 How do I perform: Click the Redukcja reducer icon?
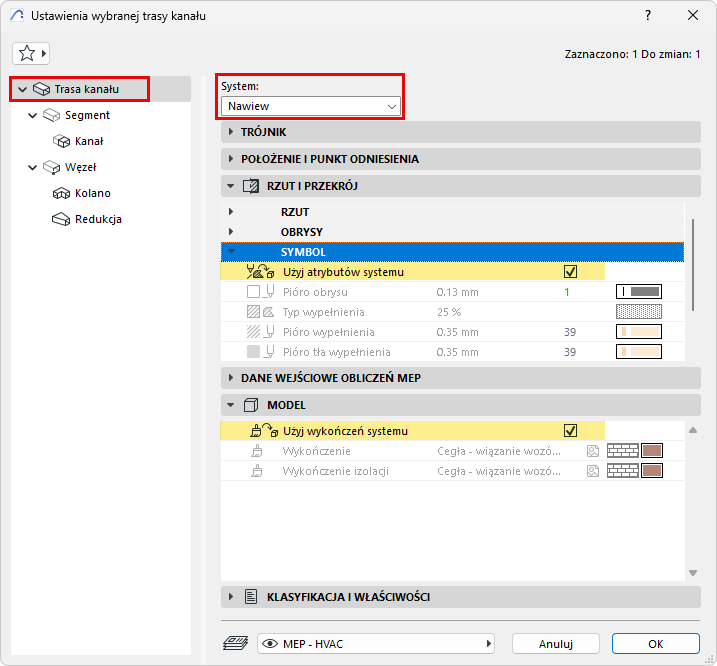61,219
